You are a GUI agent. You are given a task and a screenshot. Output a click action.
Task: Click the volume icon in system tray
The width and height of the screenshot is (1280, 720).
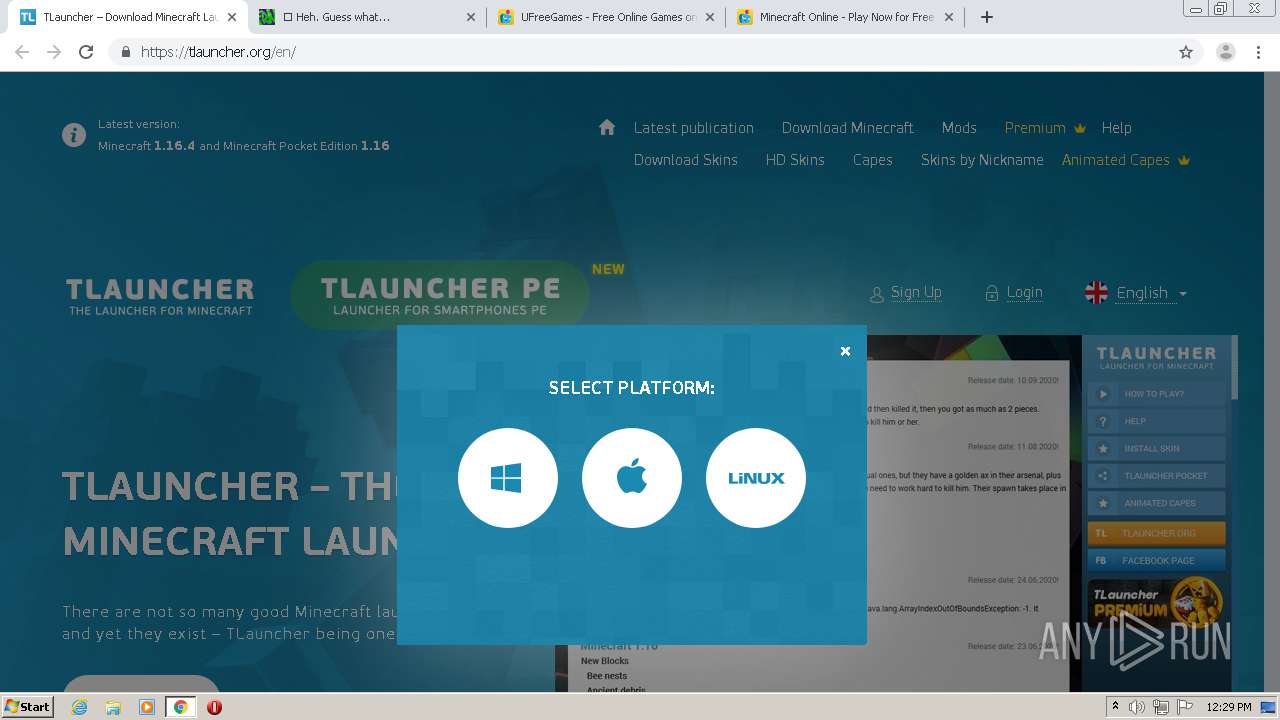(1137, 707)
